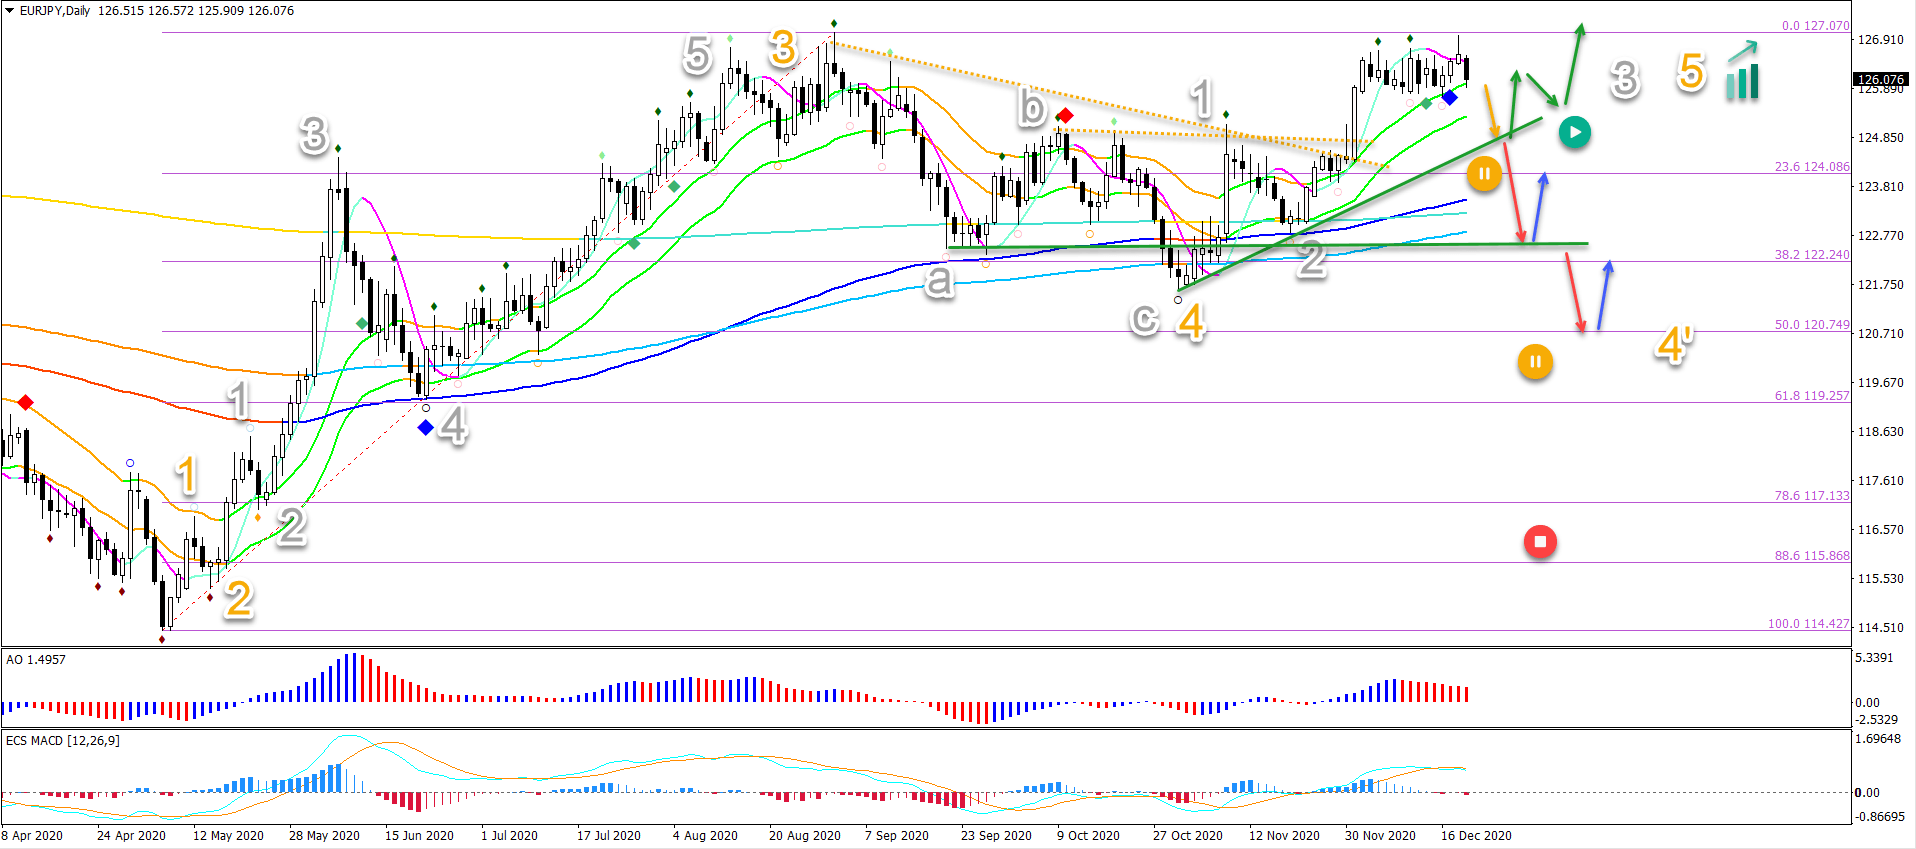Click the 61.8 119.257 Fibonacci level label
The height and width of the screenshot is (849, 1916).
point(1812,396)
